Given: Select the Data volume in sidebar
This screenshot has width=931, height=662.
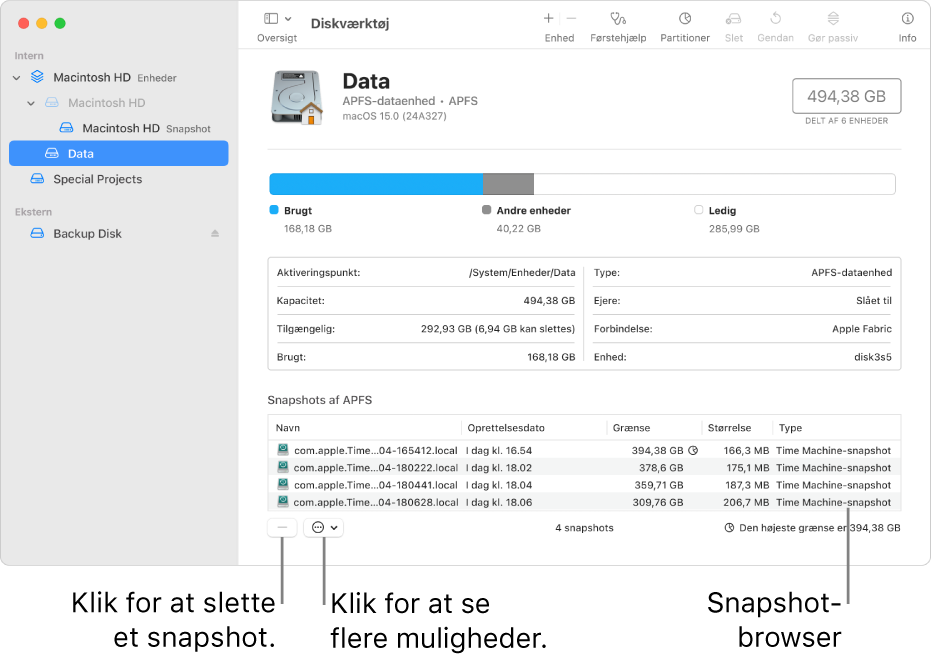Looking at the screenshot, I should (119, 153).
